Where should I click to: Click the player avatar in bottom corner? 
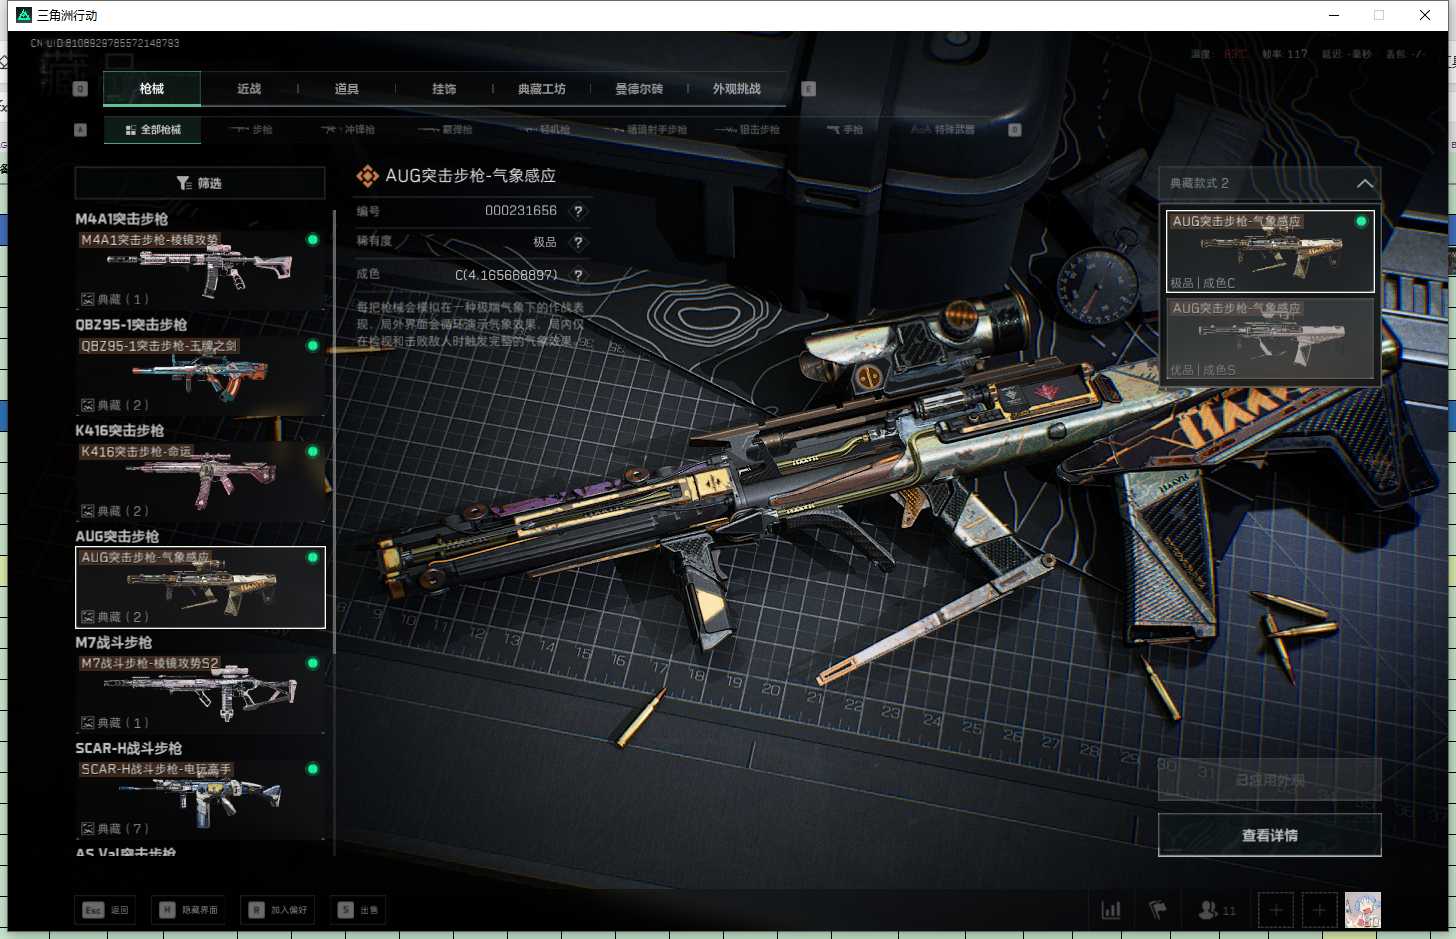[x=1362, y=910]
